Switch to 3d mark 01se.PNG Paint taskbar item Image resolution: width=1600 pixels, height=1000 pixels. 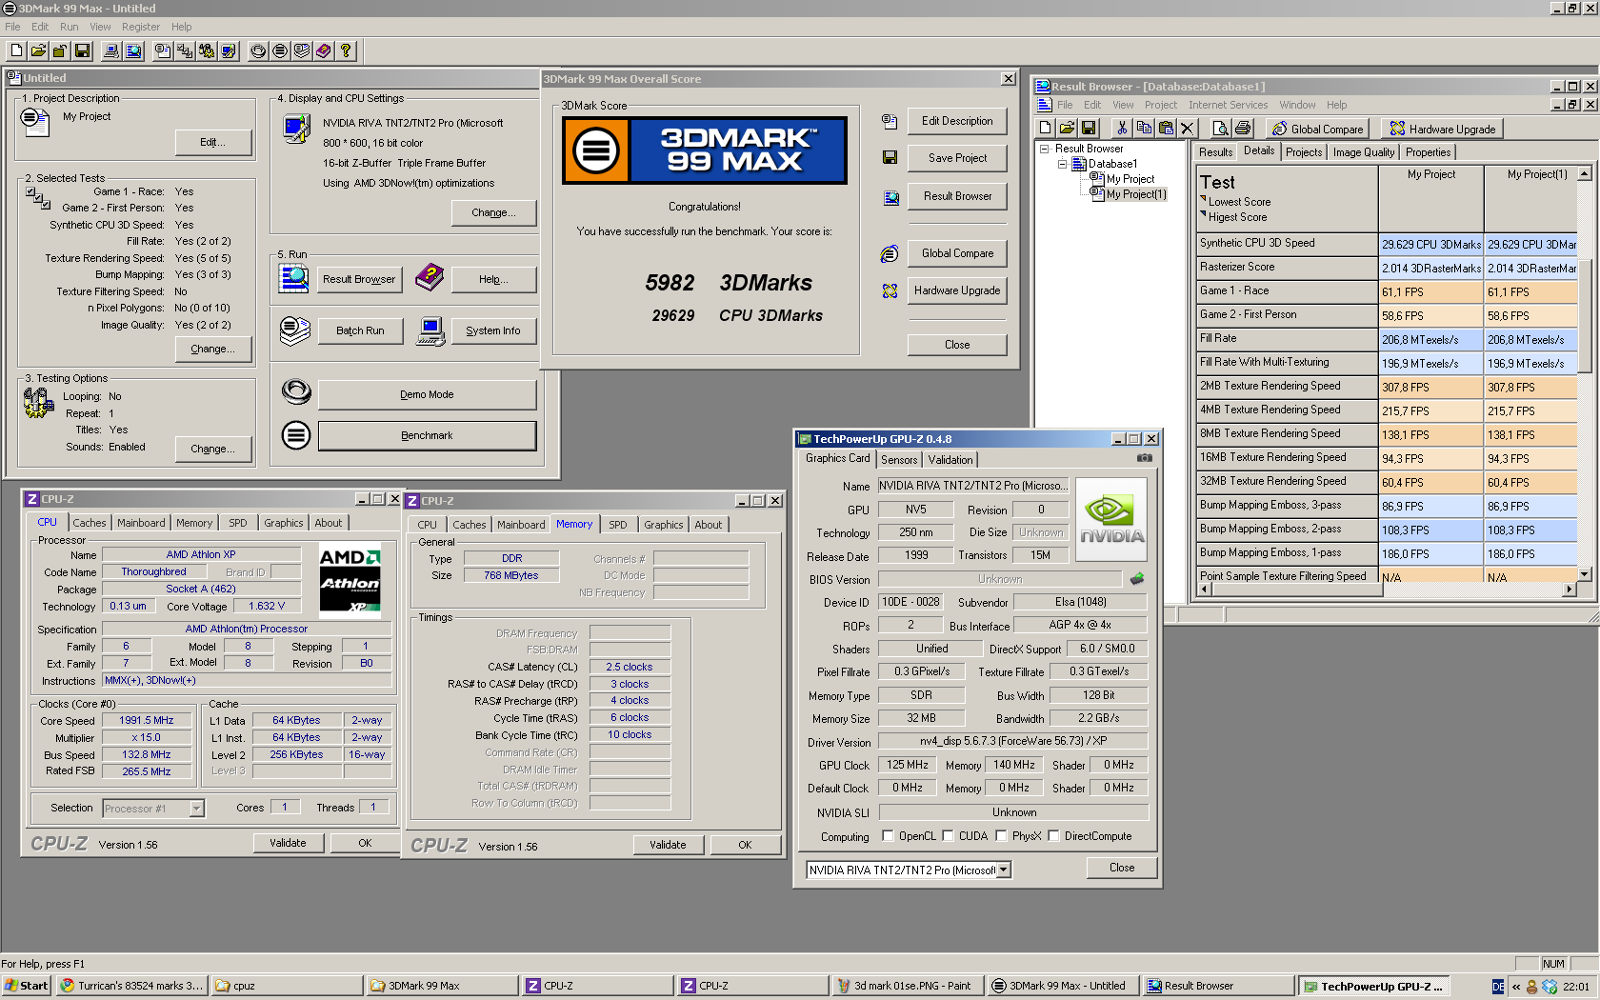tap(907, 986)
